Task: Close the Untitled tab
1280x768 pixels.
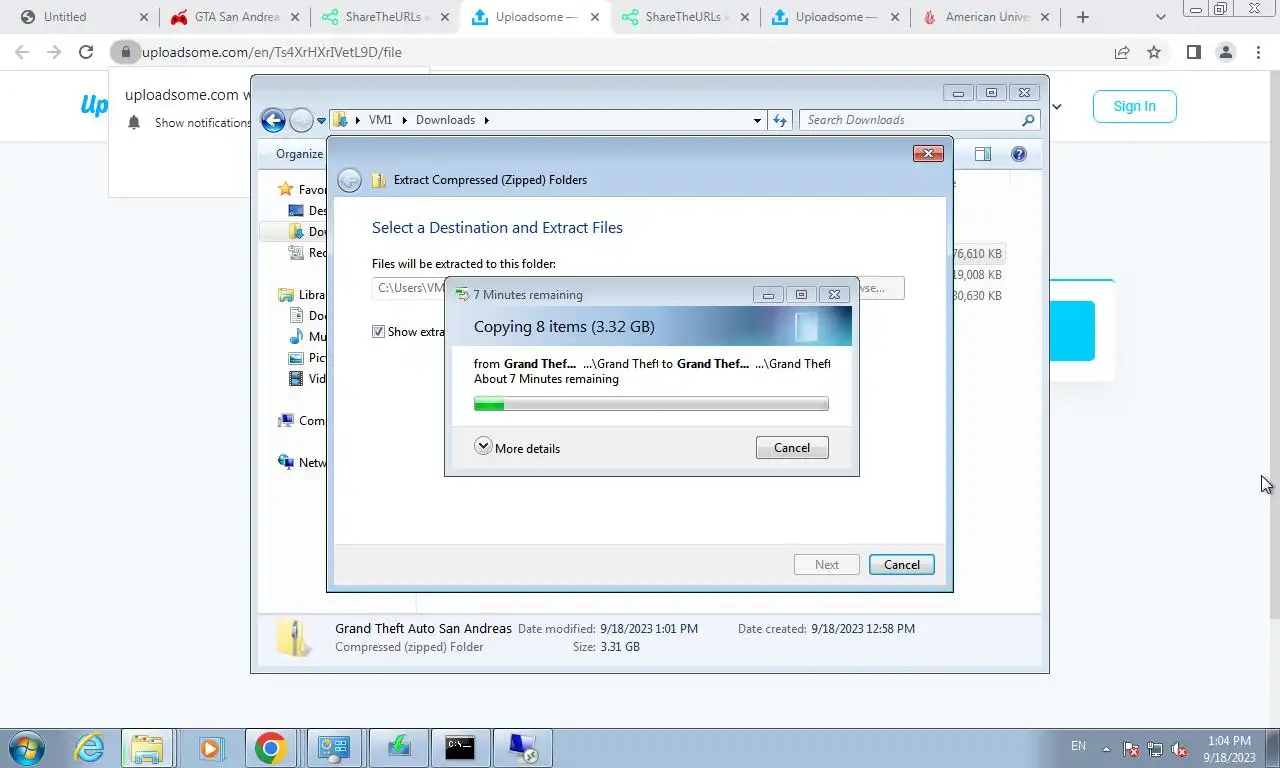Action: [x=143, y=17]
